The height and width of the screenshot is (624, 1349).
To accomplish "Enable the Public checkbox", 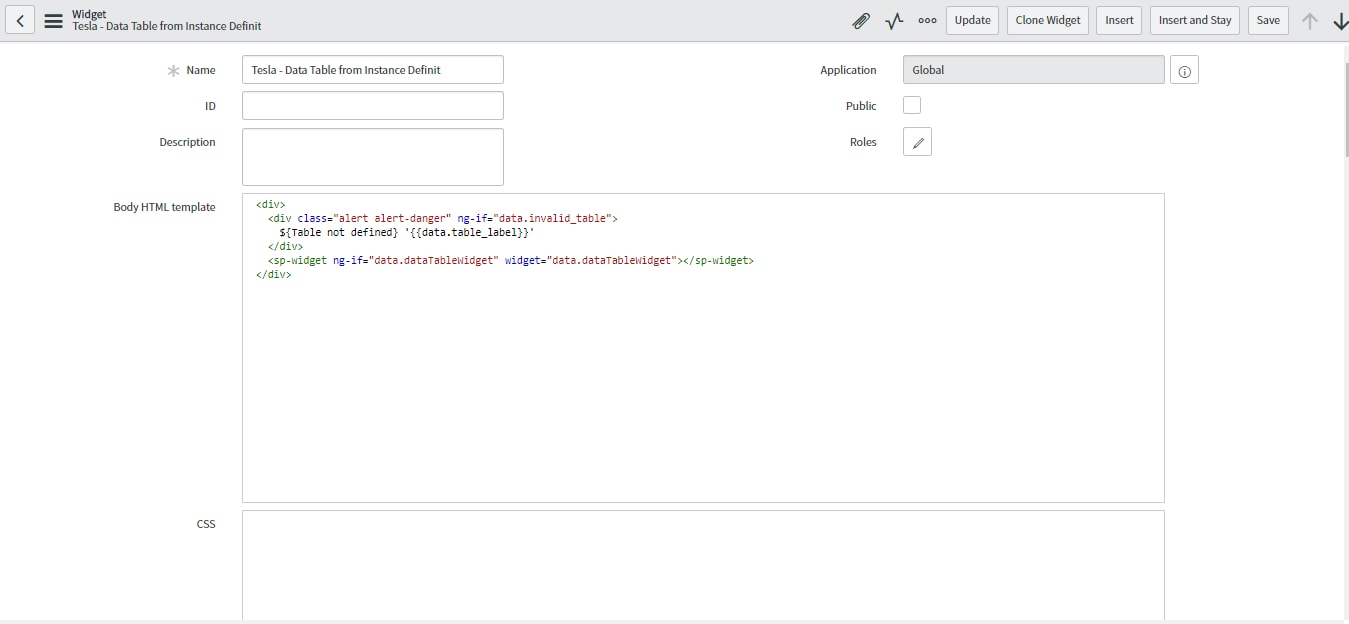I will coord(912,105).
